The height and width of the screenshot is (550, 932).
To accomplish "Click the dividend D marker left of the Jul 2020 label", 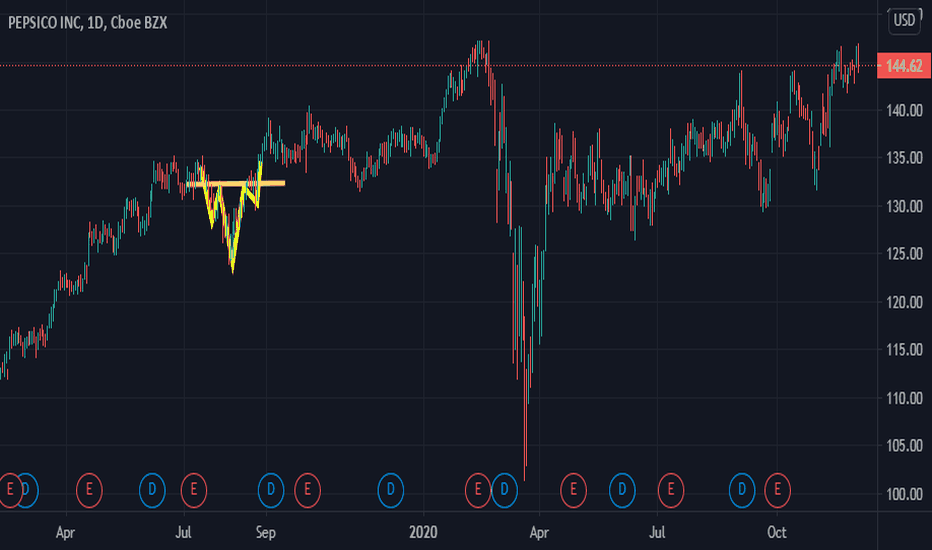I will pyautogui.click(x=622, y=490).
